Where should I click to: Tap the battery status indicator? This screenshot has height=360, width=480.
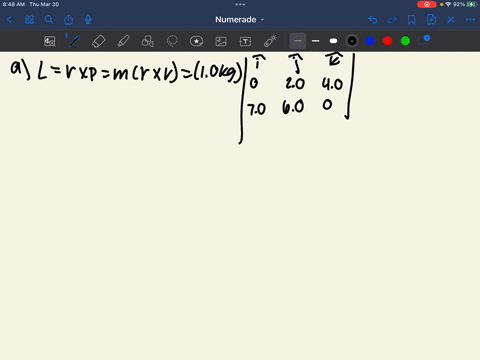[x=471, y=4]
